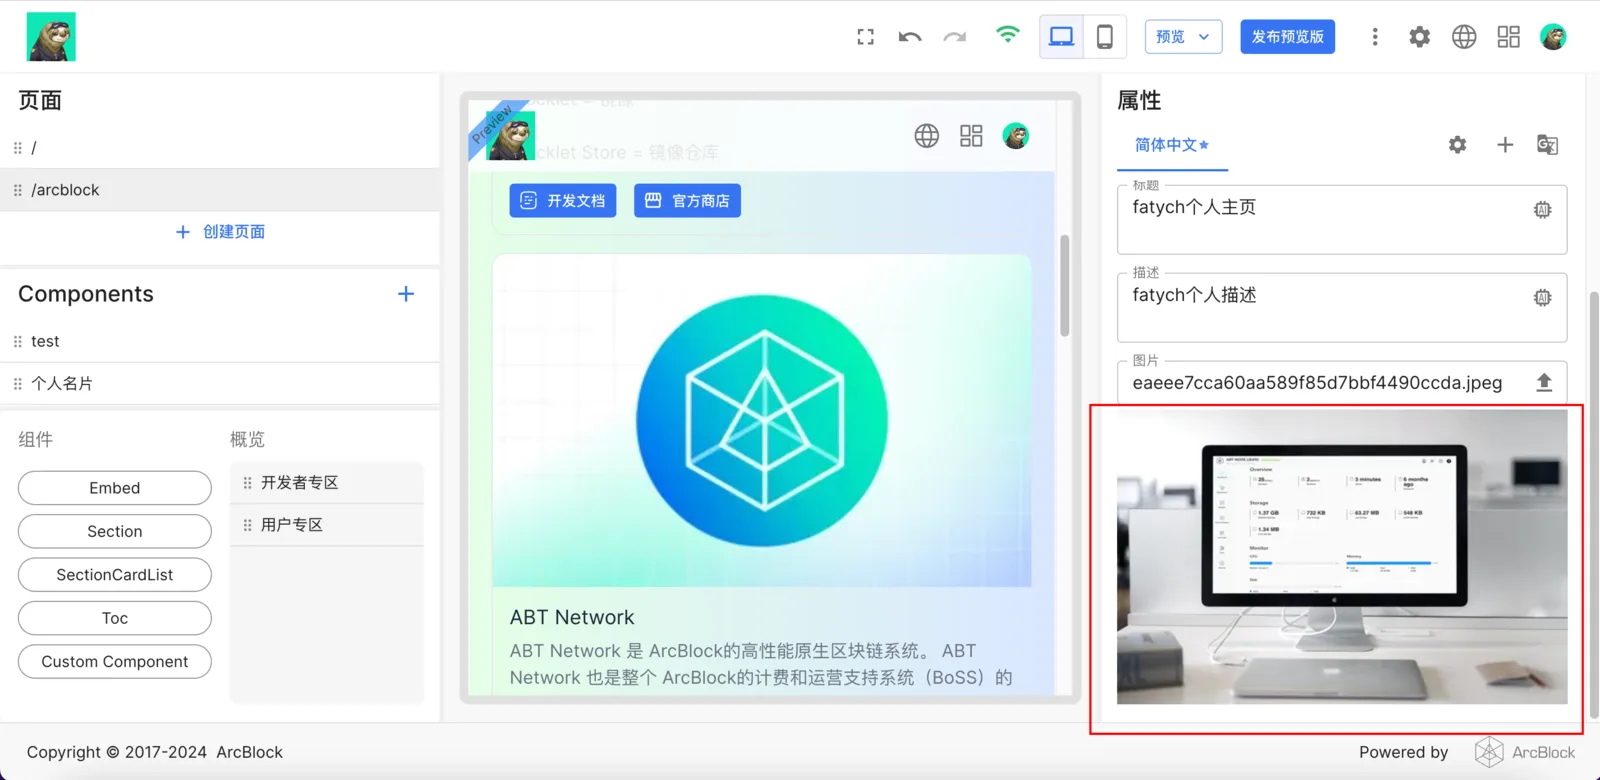The height and width of the screenshot is (780, 1600).
Task: Focus the 图片 filename field
Action: coord(1342,383)
